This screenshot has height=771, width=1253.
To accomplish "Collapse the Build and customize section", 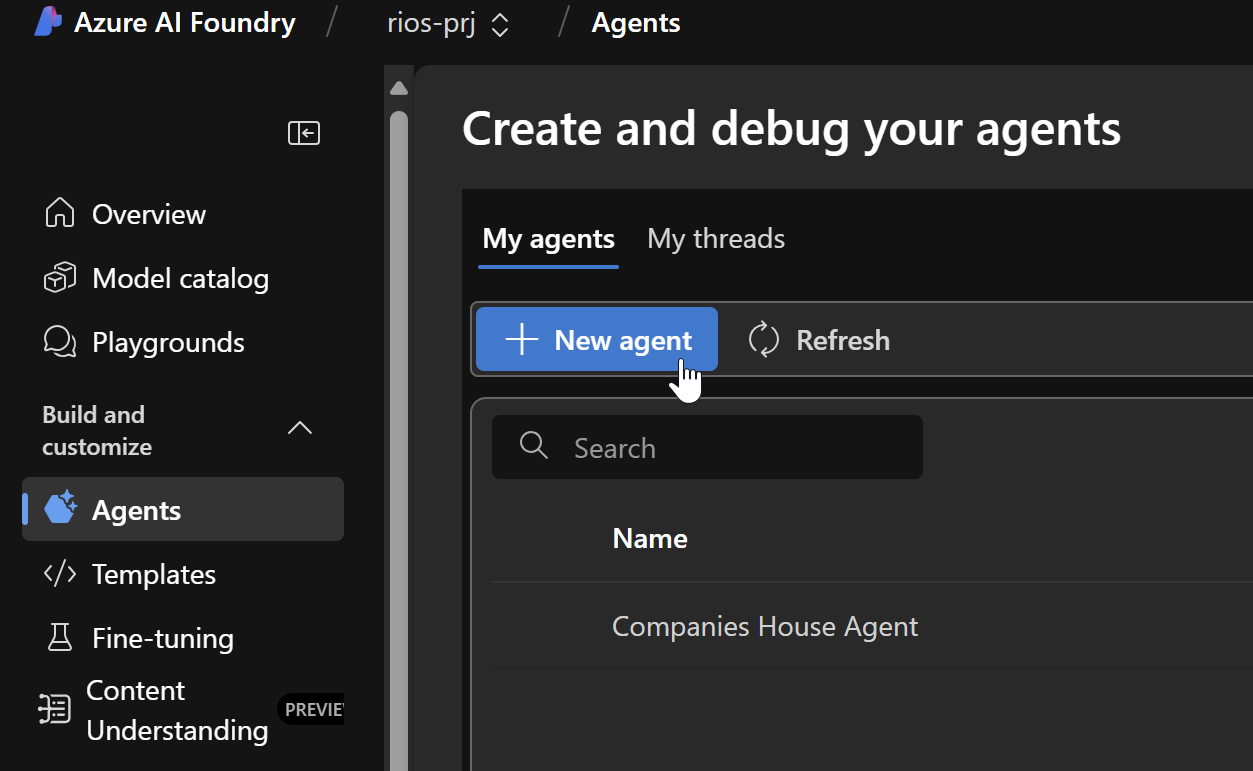I will (x=300, y=428).
